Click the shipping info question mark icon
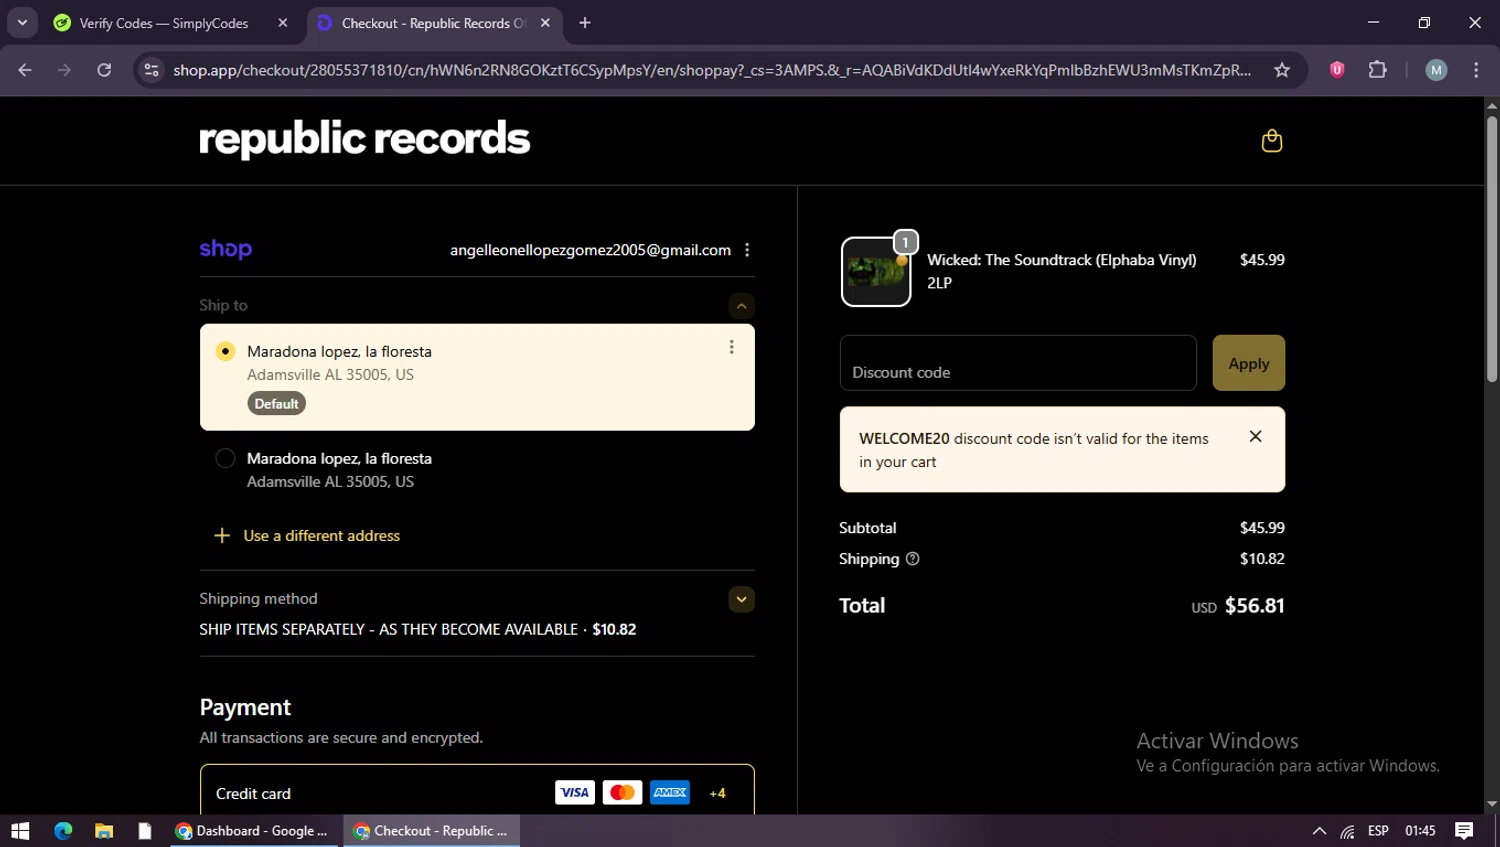The image size is (1500, 847). (912, 559)
